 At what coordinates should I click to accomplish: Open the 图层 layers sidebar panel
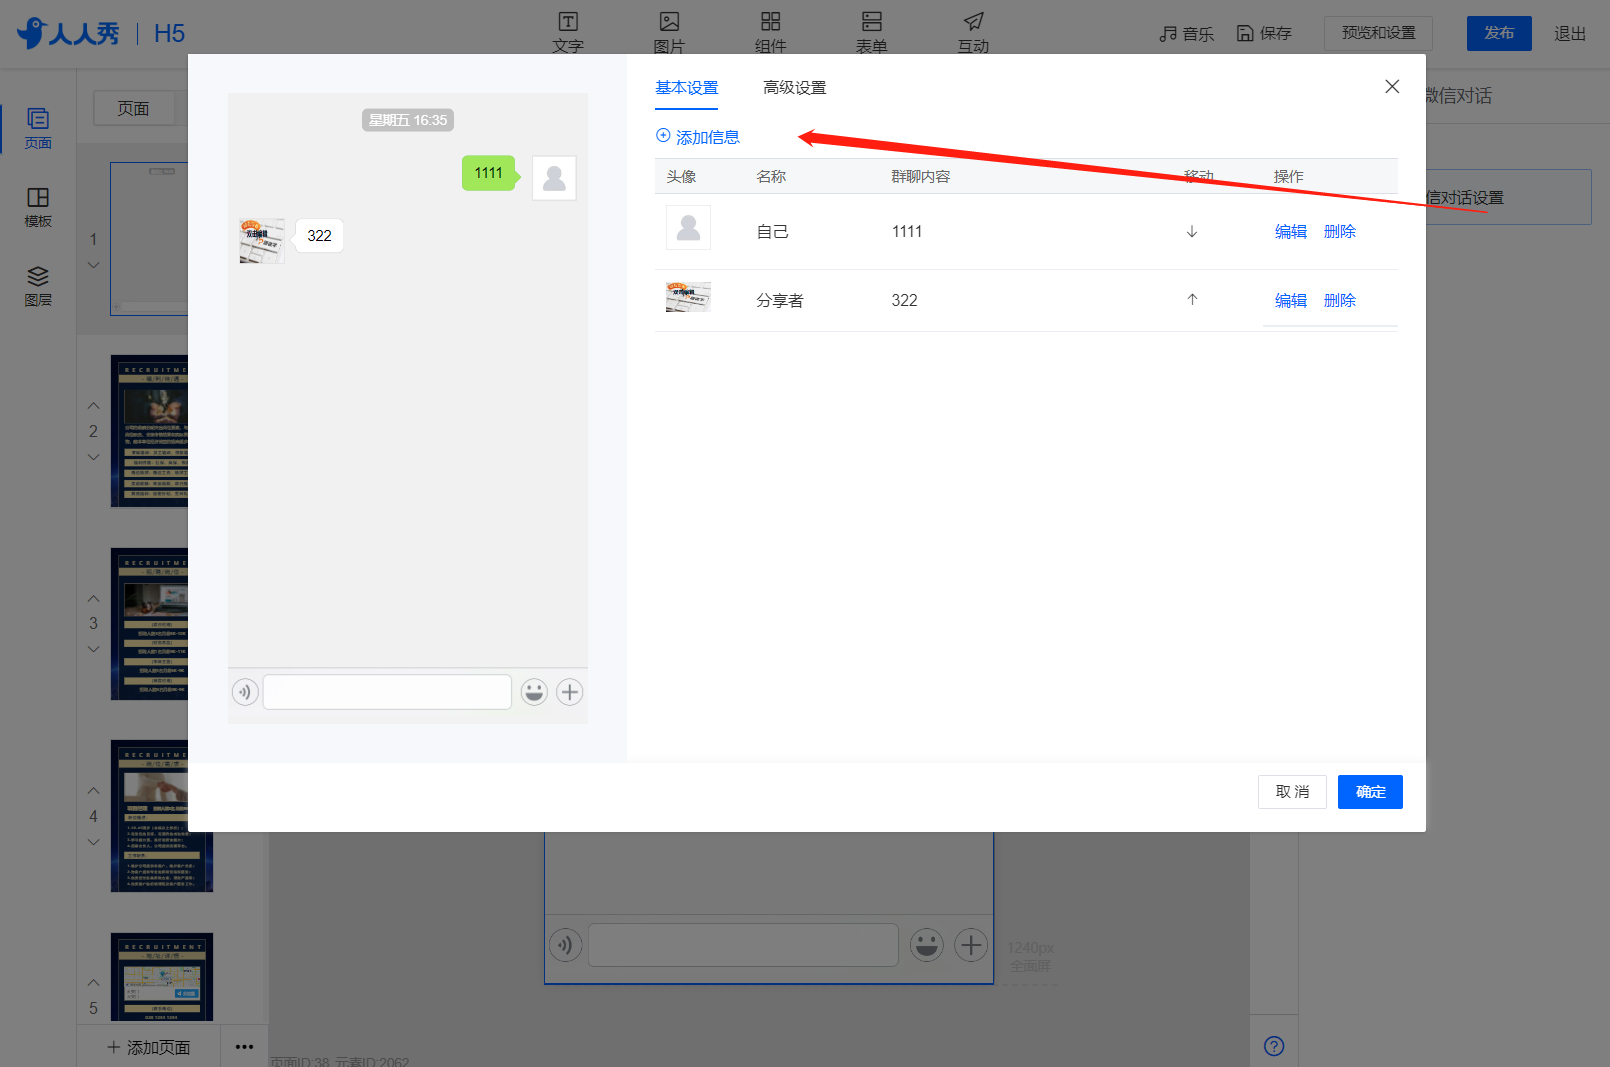pyautogui.click(x=38, y=286)
